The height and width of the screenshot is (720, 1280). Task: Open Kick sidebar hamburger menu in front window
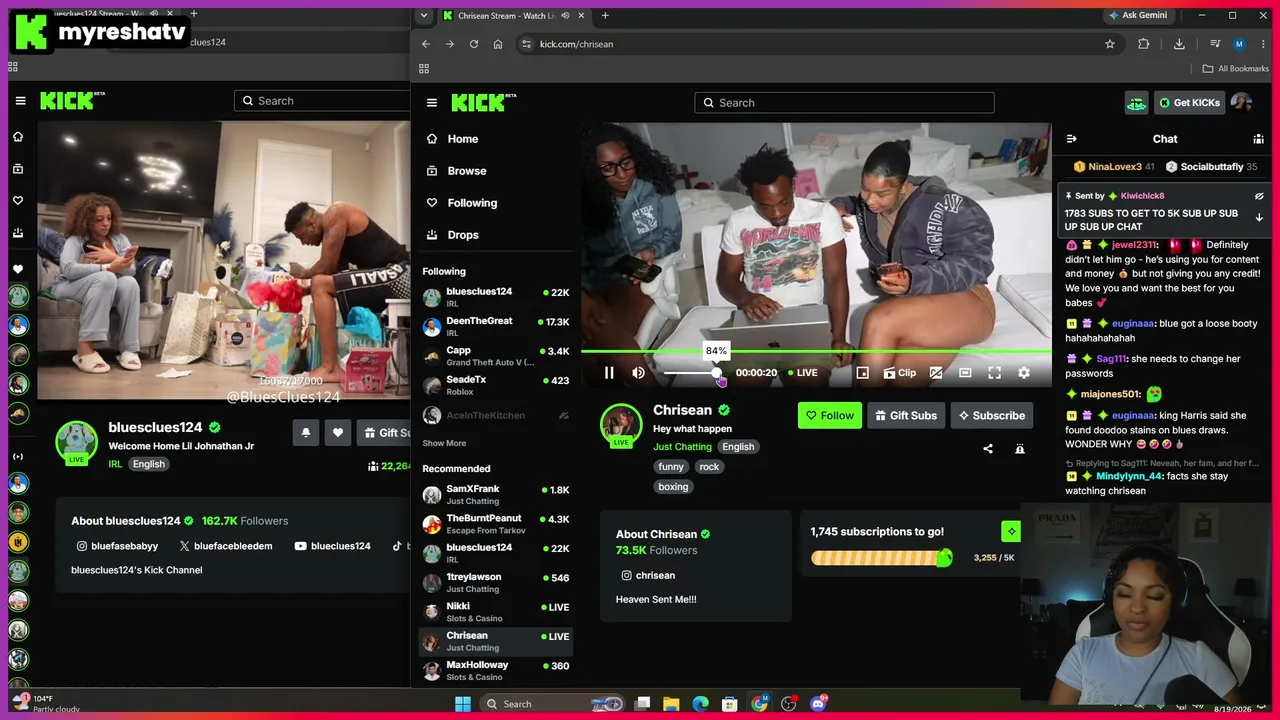(x=432, y=103)
